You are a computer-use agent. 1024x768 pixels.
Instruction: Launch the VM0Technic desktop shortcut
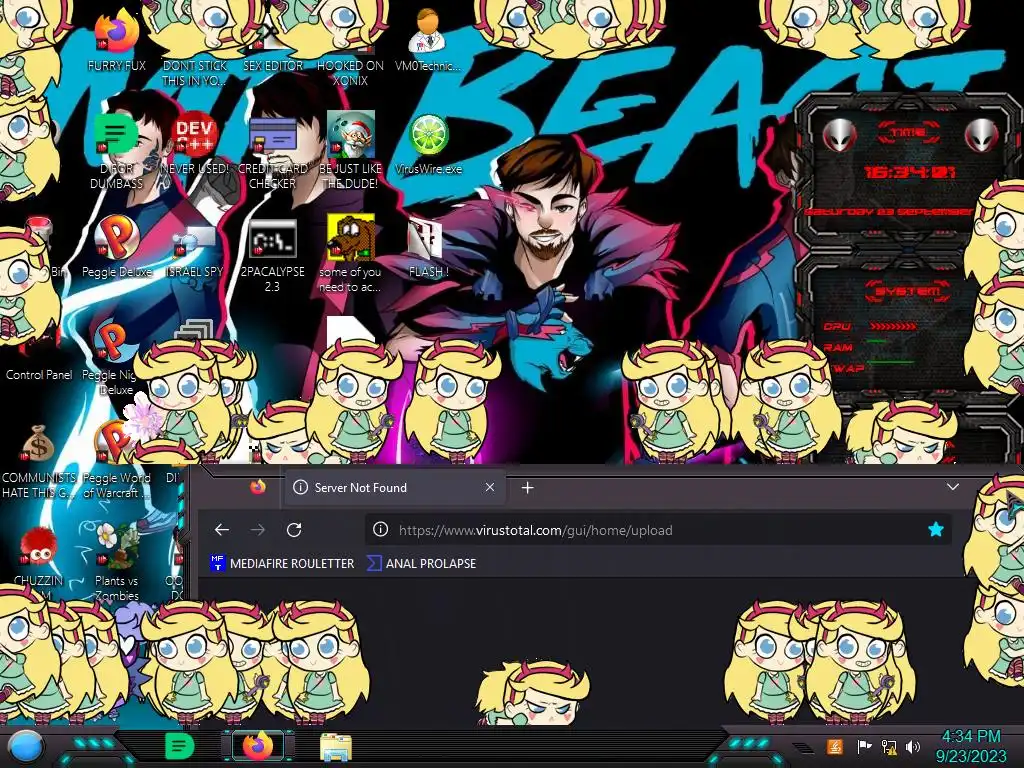pyautogui.click(x=428, y=33)
